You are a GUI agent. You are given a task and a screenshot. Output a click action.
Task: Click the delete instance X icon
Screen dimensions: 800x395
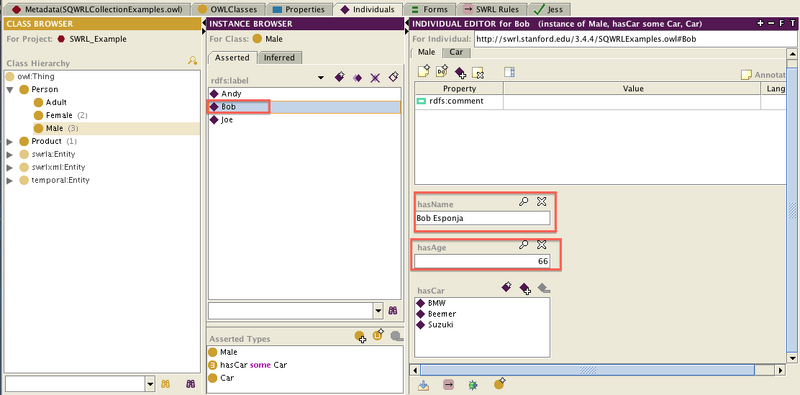click(376, 78)
